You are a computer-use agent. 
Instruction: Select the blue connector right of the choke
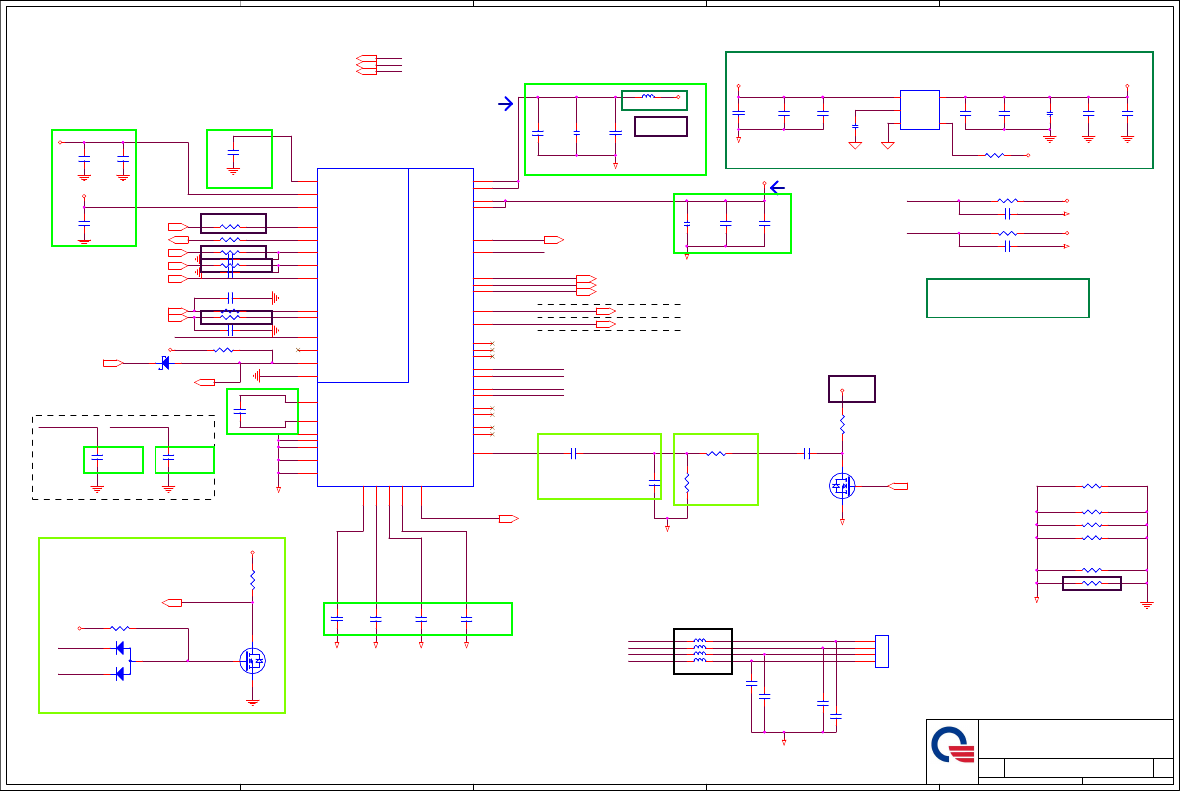(882, 651)
